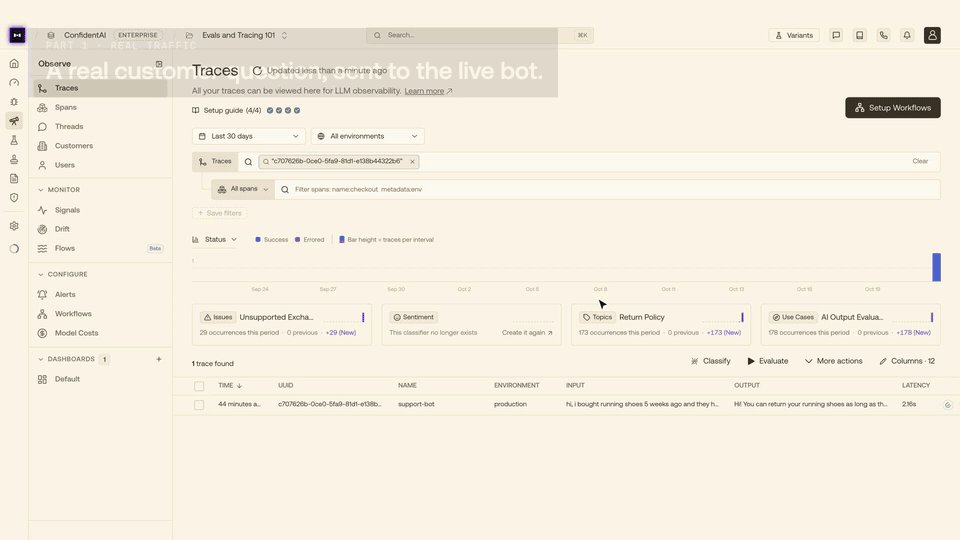Image resolution: width=960 pixels, height=540 pixels.
Task: Open the All spans dropdown
Action: (243, 189)
